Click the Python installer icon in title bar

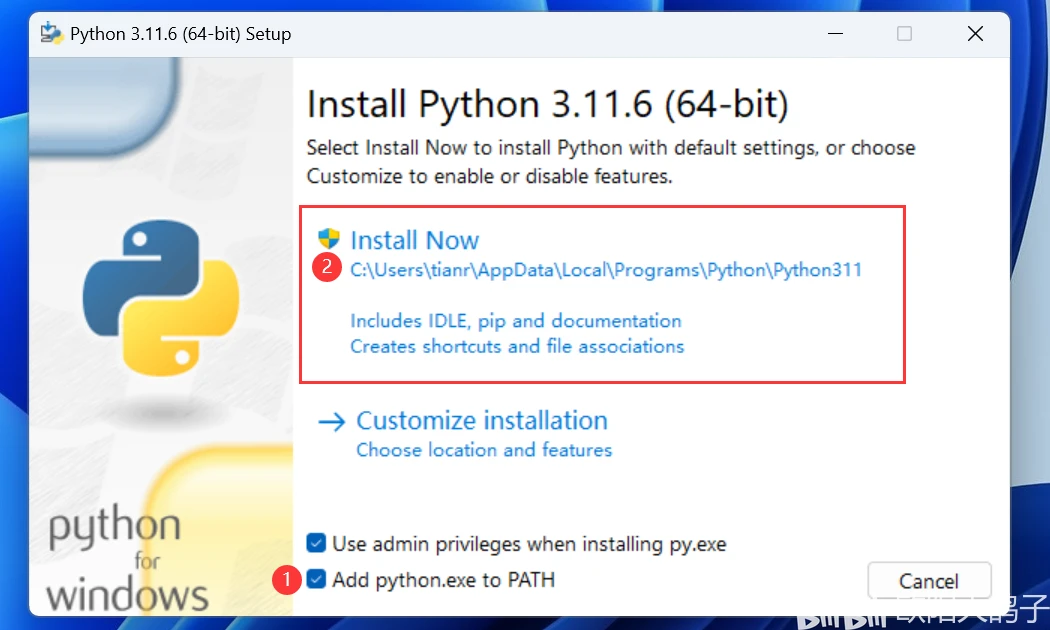(x=51, y=33)
